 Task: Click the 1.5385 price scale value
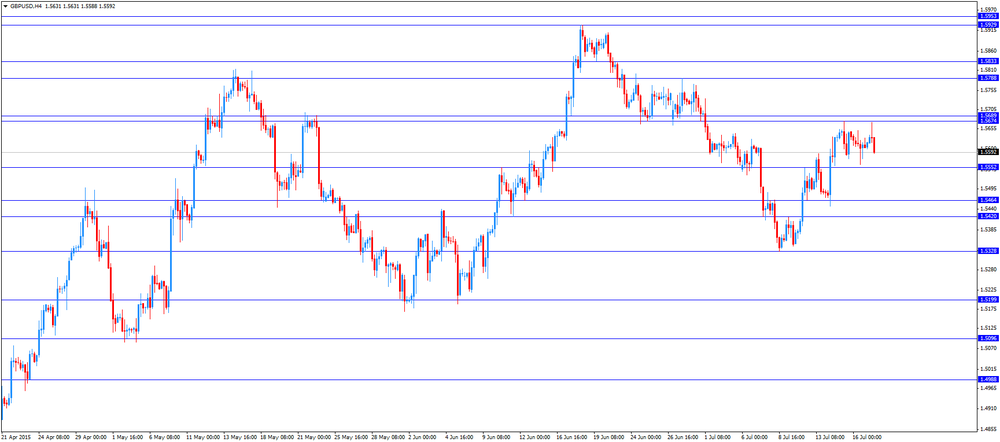coord(989,228)
